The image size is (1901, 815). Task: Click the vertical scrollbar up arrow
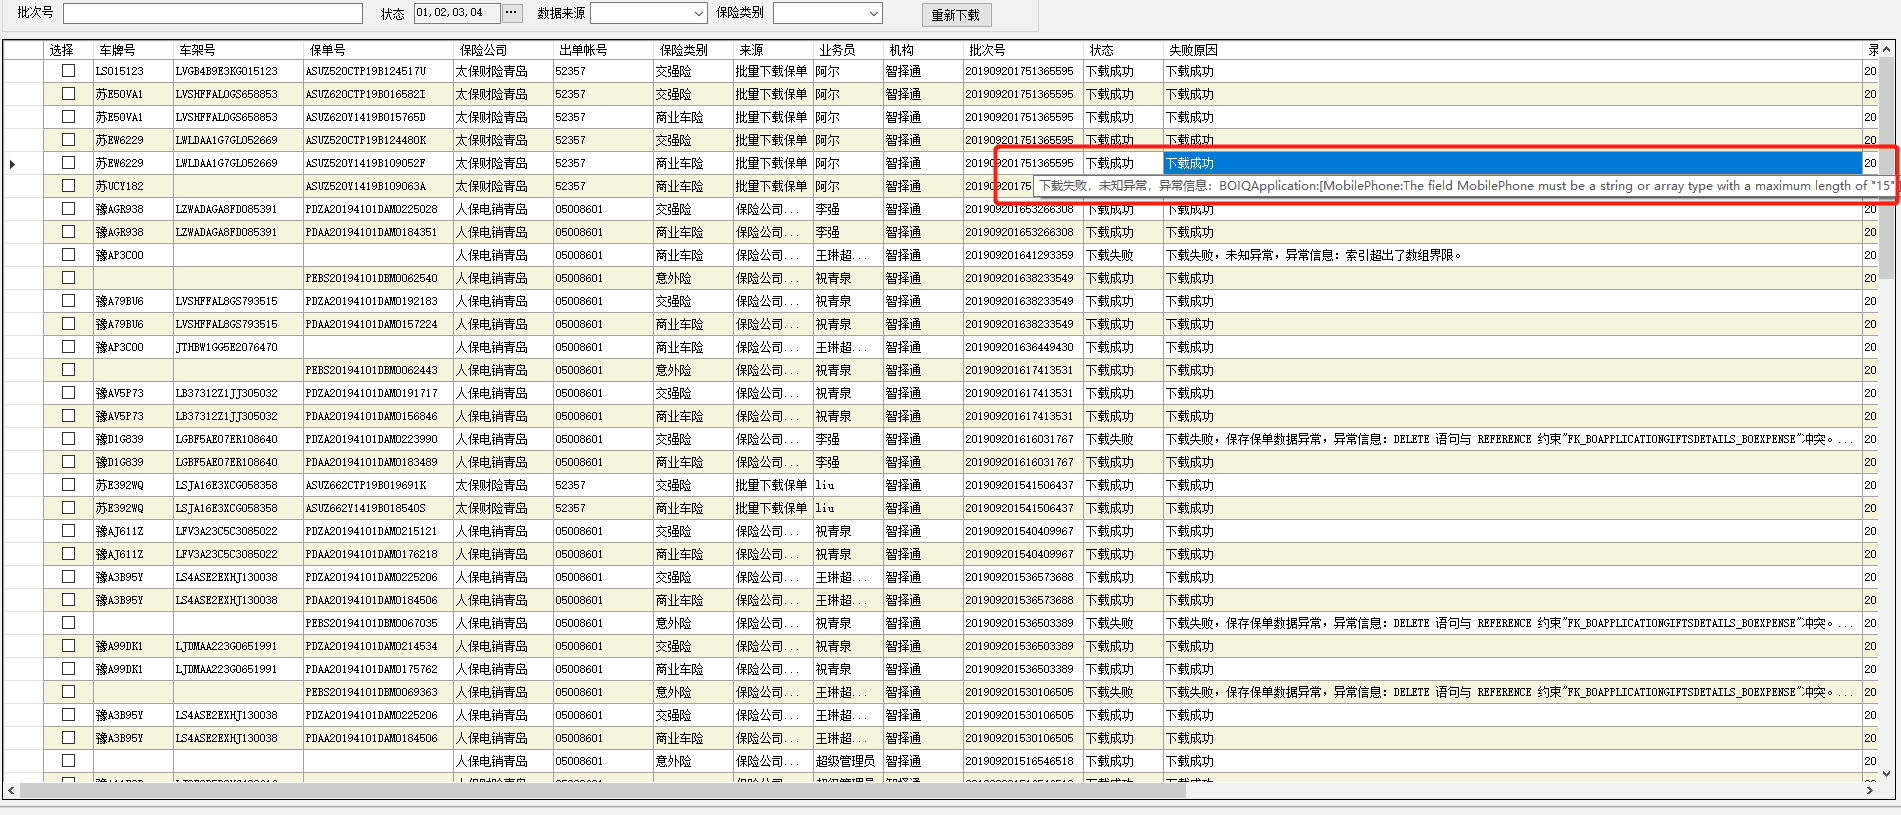1886,49
